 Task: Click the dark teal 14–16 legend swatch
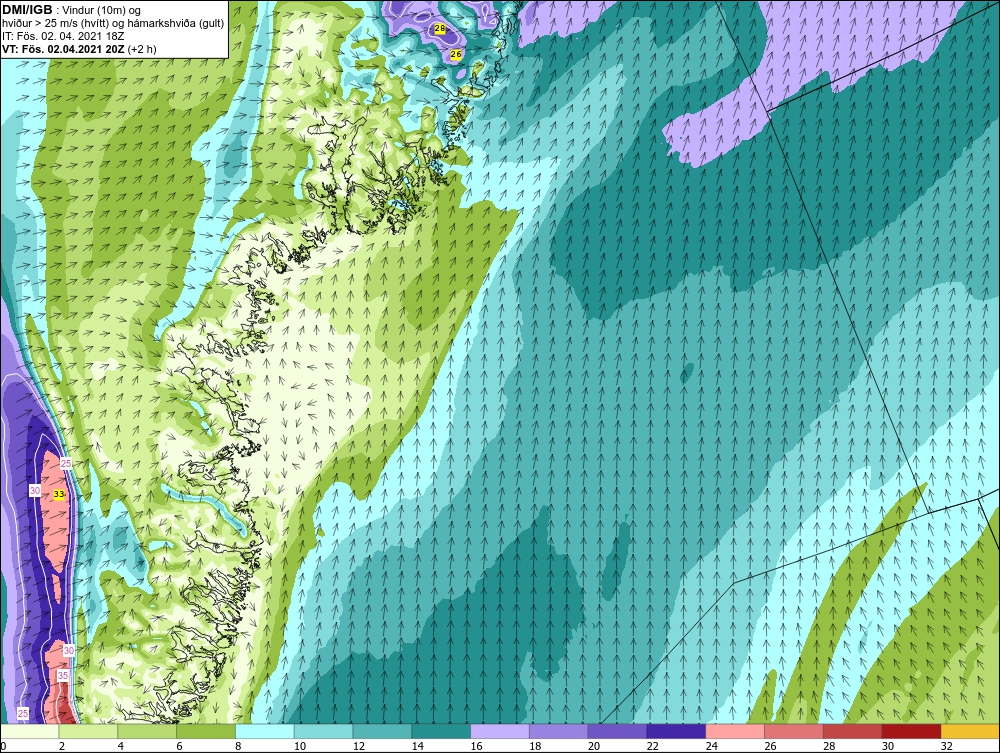[x=441, y=731]
